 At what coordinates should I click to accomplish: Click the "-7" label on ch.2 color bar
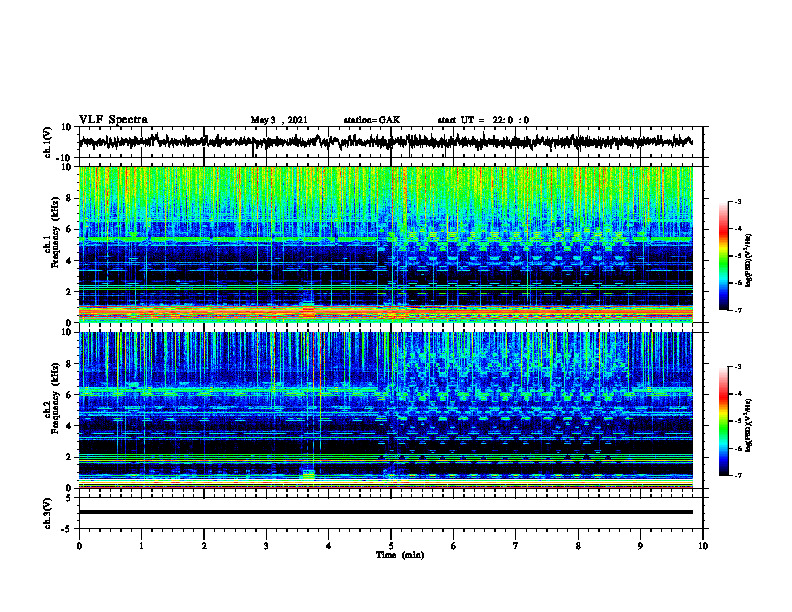pyautogui.click(x=738, y=475)
